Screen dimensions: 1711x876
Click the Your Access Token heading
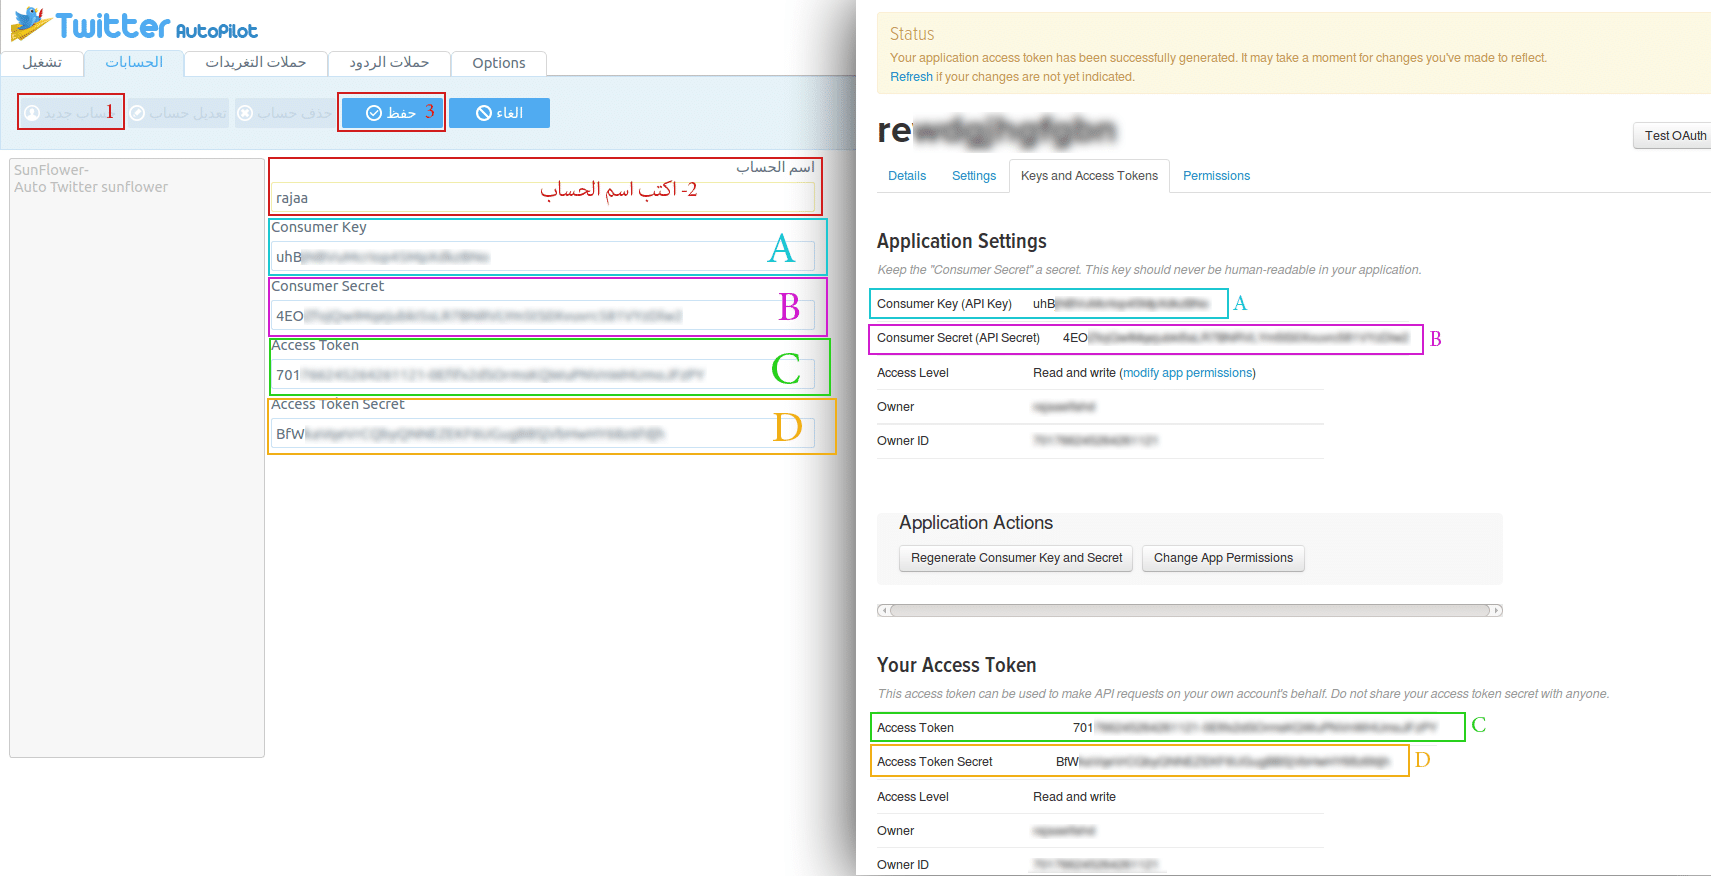pos(957,665)
